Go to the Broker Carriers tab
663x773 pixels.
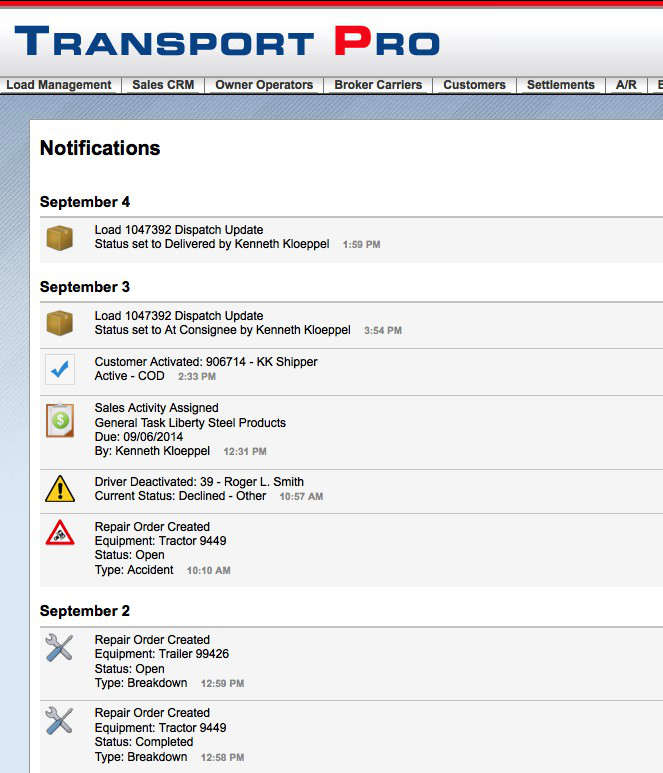[x=378, y=85]
